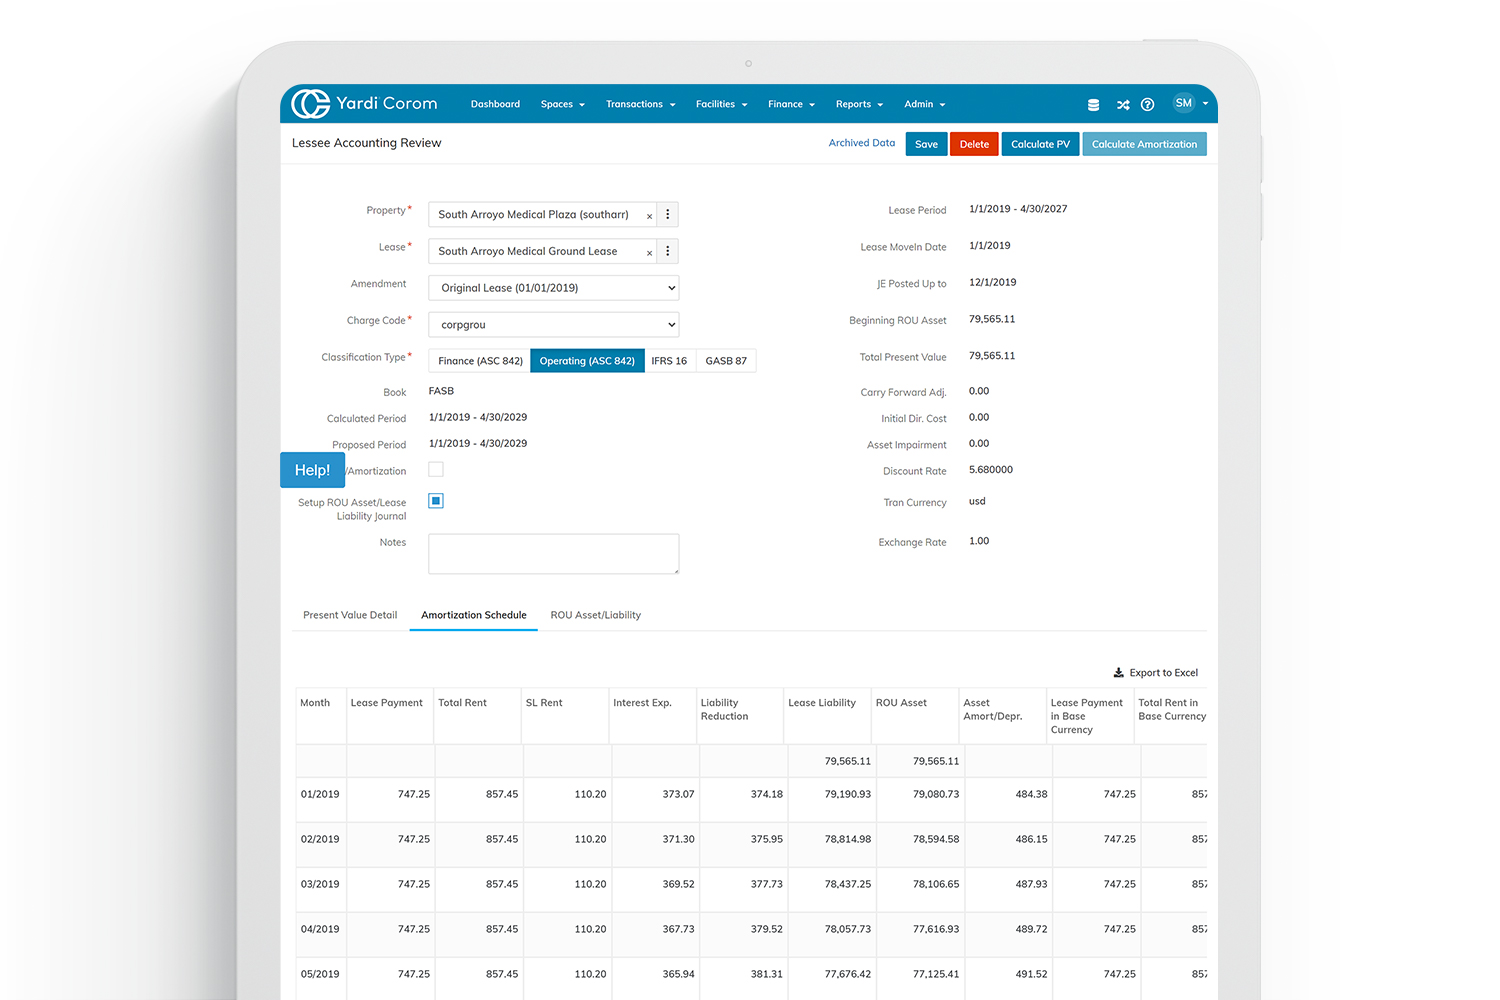Select the IFRS 16 classification type

coord(669,361)
